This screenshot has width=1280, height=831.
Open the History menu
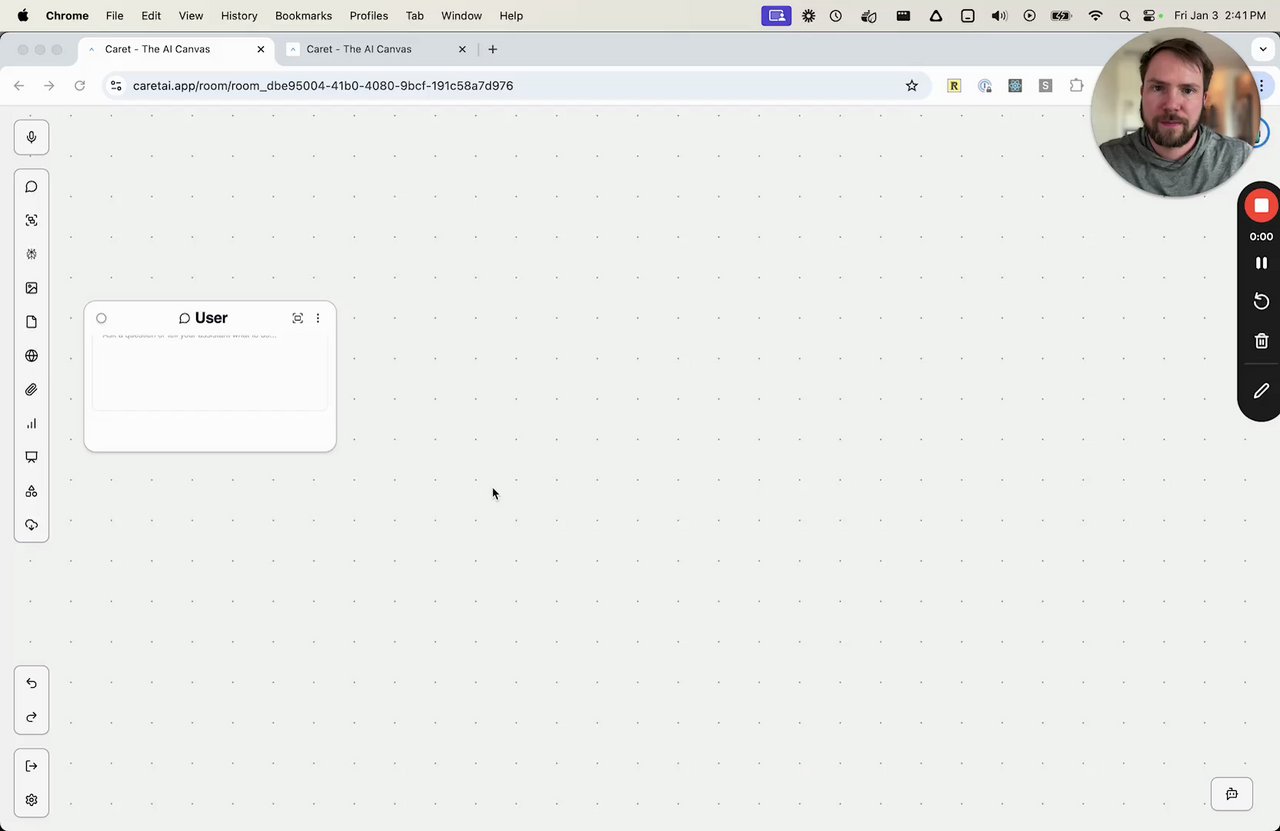coord(239,16)
